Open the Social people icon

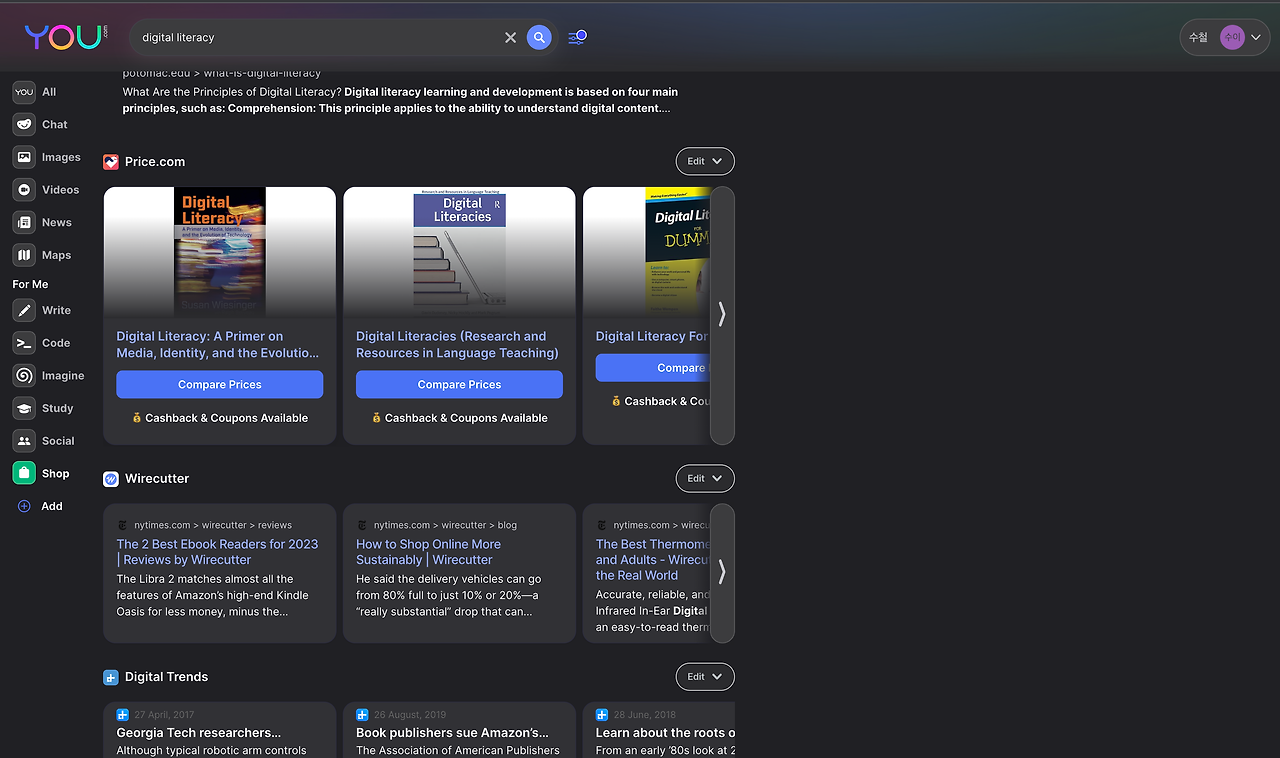pos(24,441)
